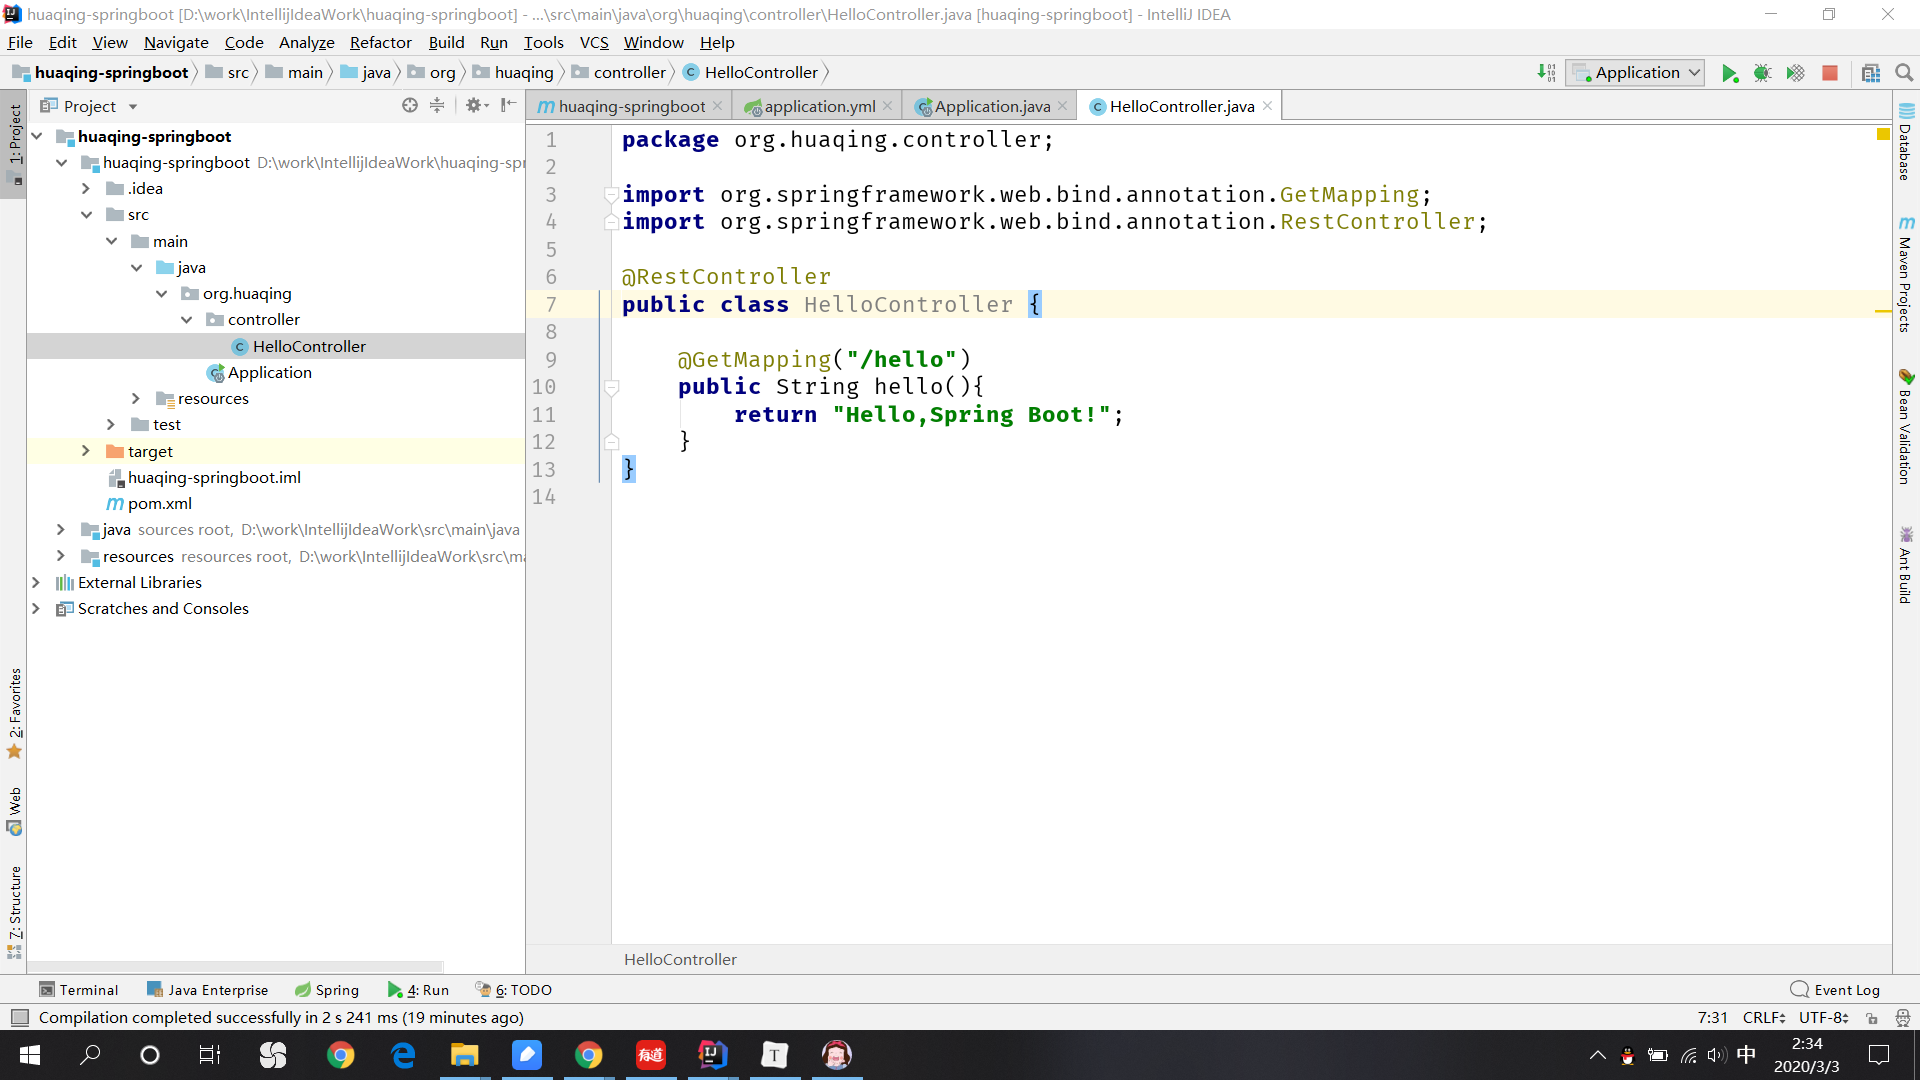
Task: Click the Search Everywhere magnifier icon
Action: coord(1904,73)
